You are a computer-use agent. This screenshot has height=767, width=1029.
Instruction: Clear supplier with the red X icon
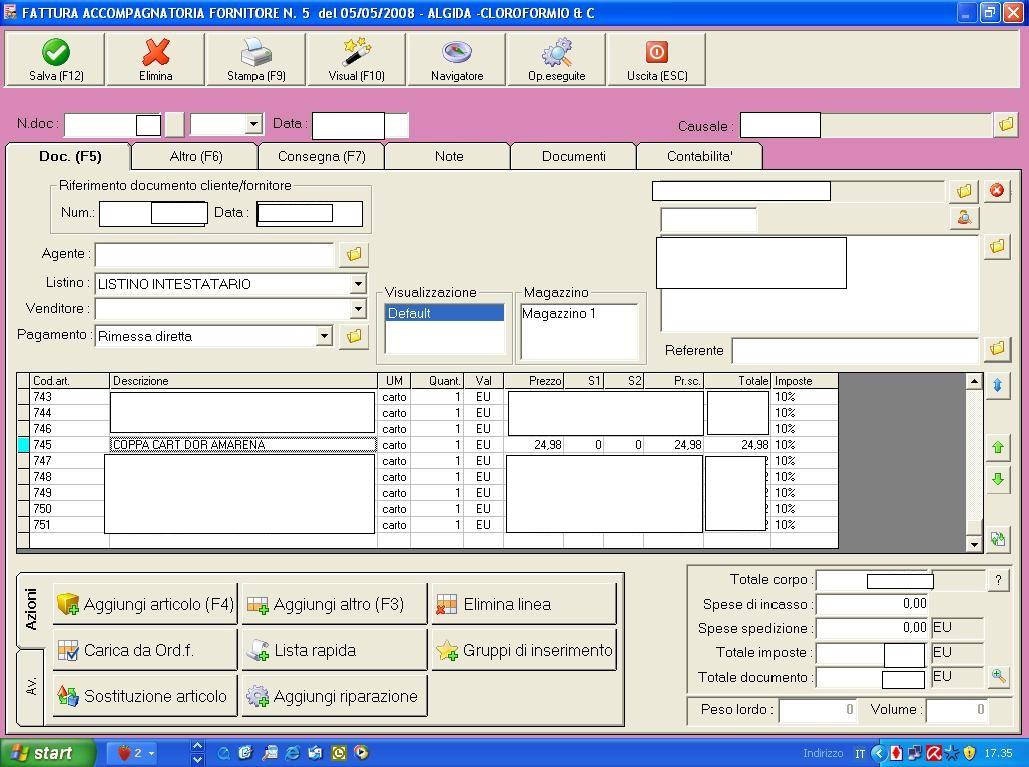pyautogui.click(x=997, y=191)
